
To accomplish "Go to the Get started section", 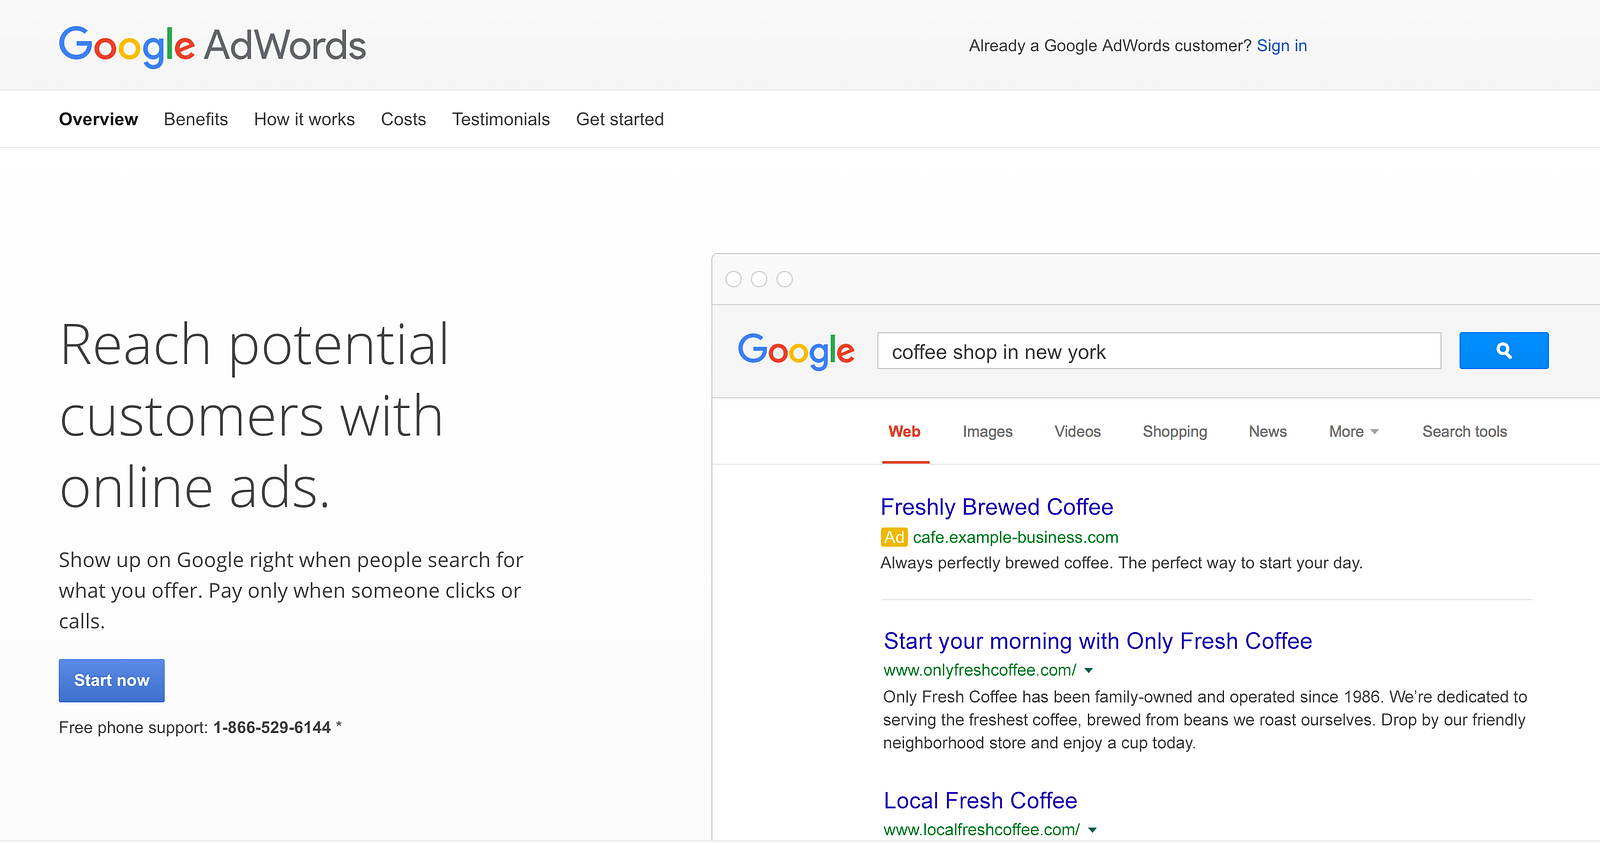I will (x=620, y=119).
